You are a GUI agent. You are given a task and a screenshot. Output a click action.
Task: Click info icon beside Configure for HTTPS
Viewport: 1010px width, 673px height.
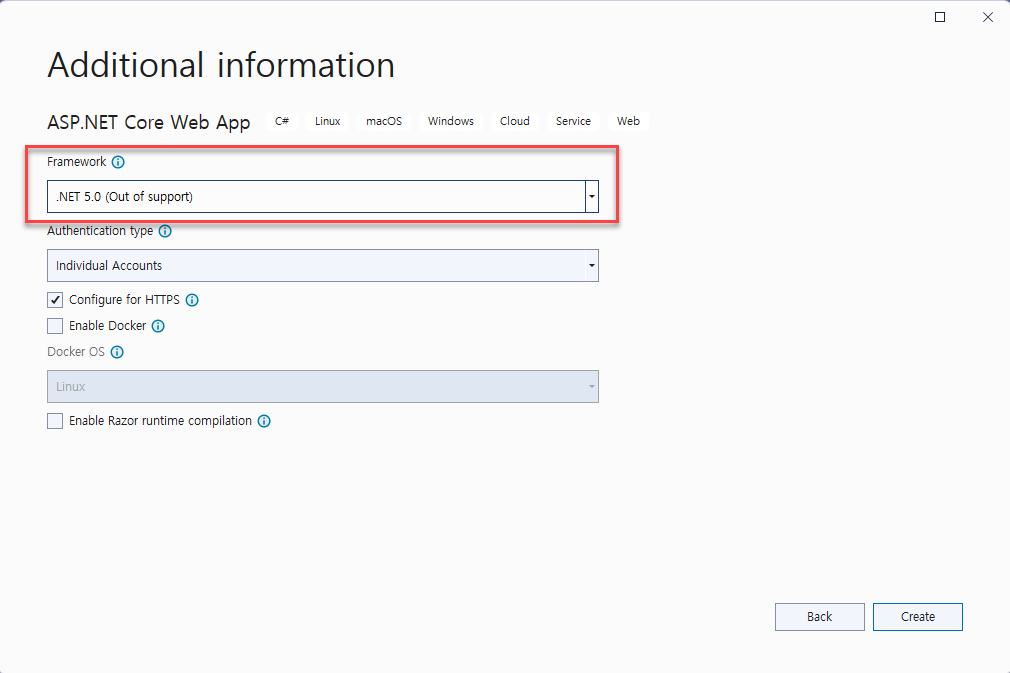click(192, 300)
